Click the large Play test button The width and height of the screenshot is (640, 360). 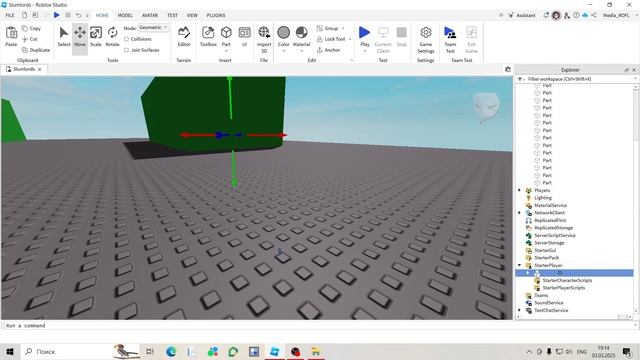(364, 33)
